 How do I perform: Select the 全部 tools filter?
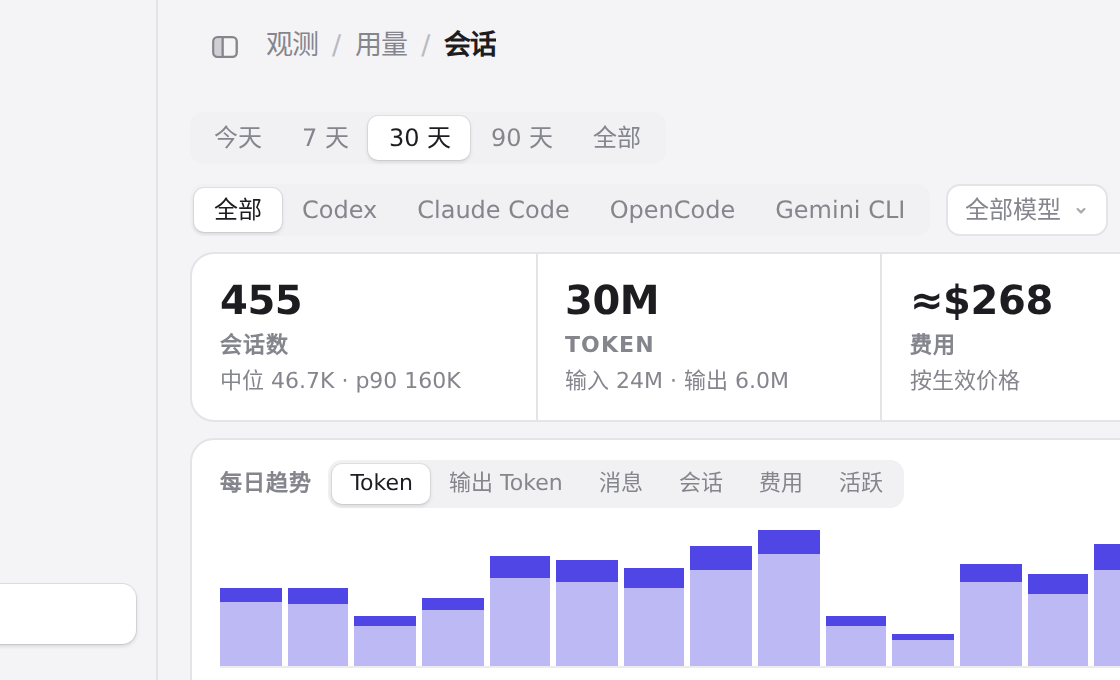coord(238,210)
